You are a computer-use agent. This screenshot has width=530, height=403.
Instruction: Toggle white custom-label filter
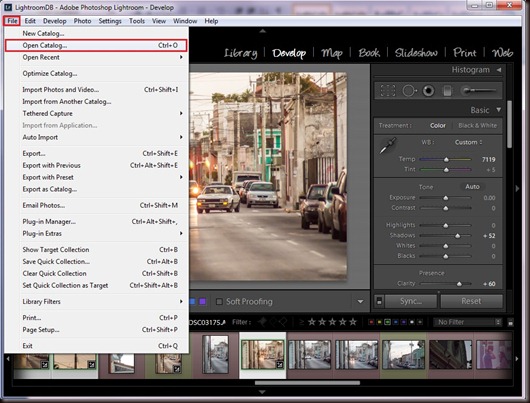pos(412,322)
